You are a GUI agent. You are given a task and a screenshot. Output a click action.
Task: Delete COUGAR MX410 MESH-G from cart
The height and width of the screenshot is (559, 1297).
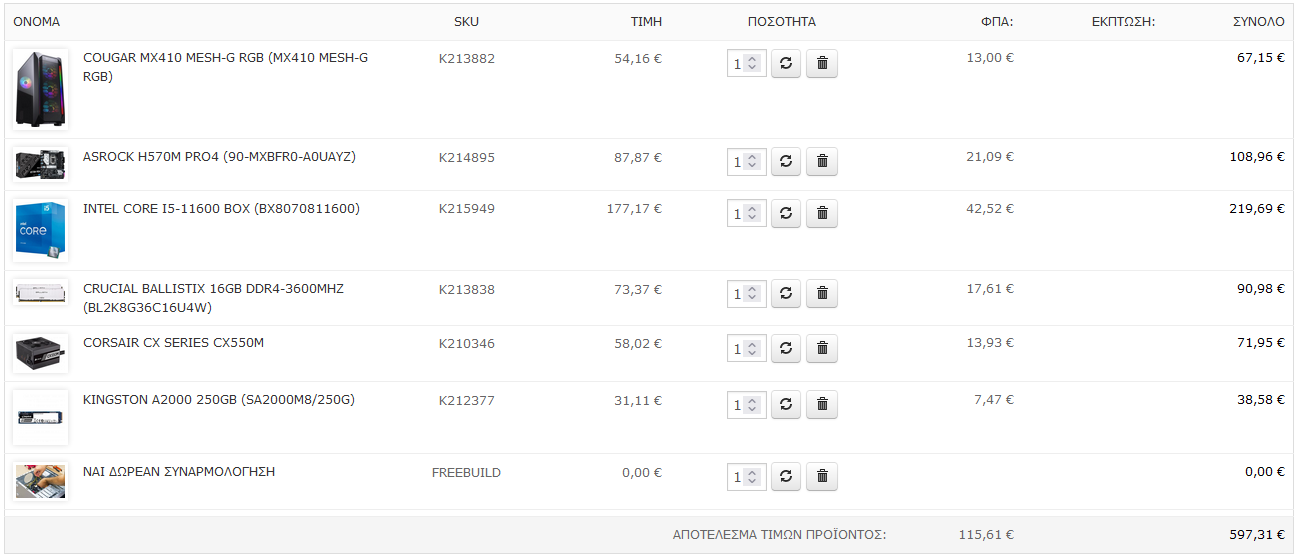pos(822,63)
